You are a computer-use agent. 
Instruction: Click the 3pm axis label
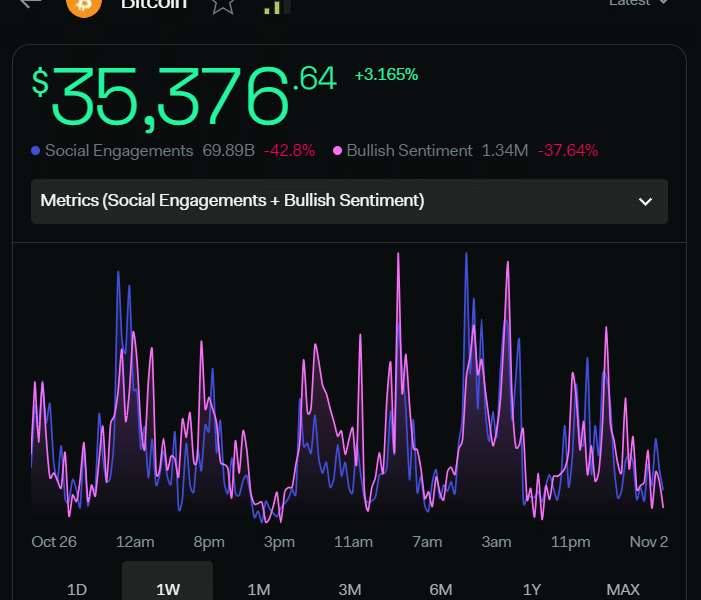point(279,542)
